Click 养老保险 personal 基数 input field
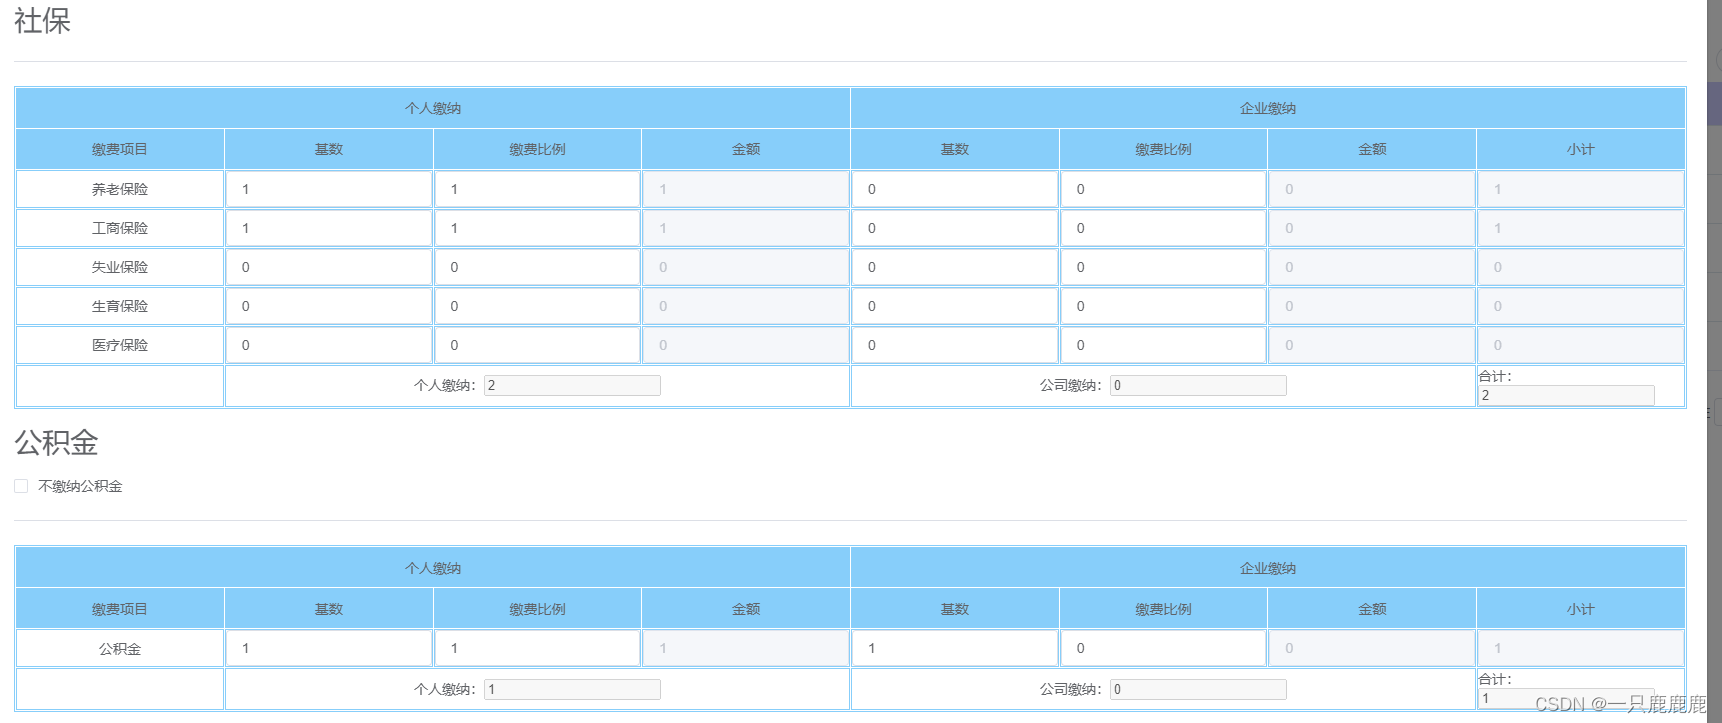The width and height of the screenshot is (1722, 723). point(329,189)
